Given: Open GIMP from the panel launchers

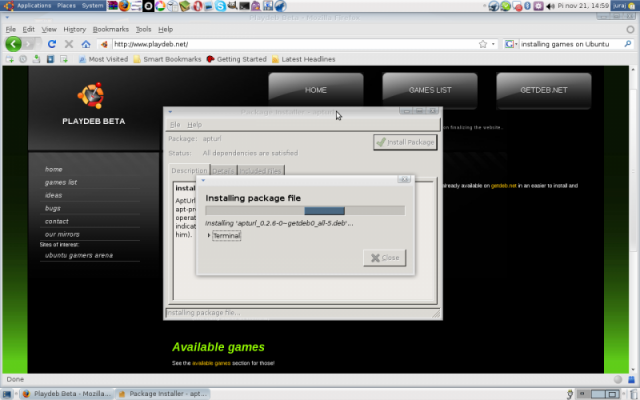Looking at the screenshot, I should [x=232, y=5].
